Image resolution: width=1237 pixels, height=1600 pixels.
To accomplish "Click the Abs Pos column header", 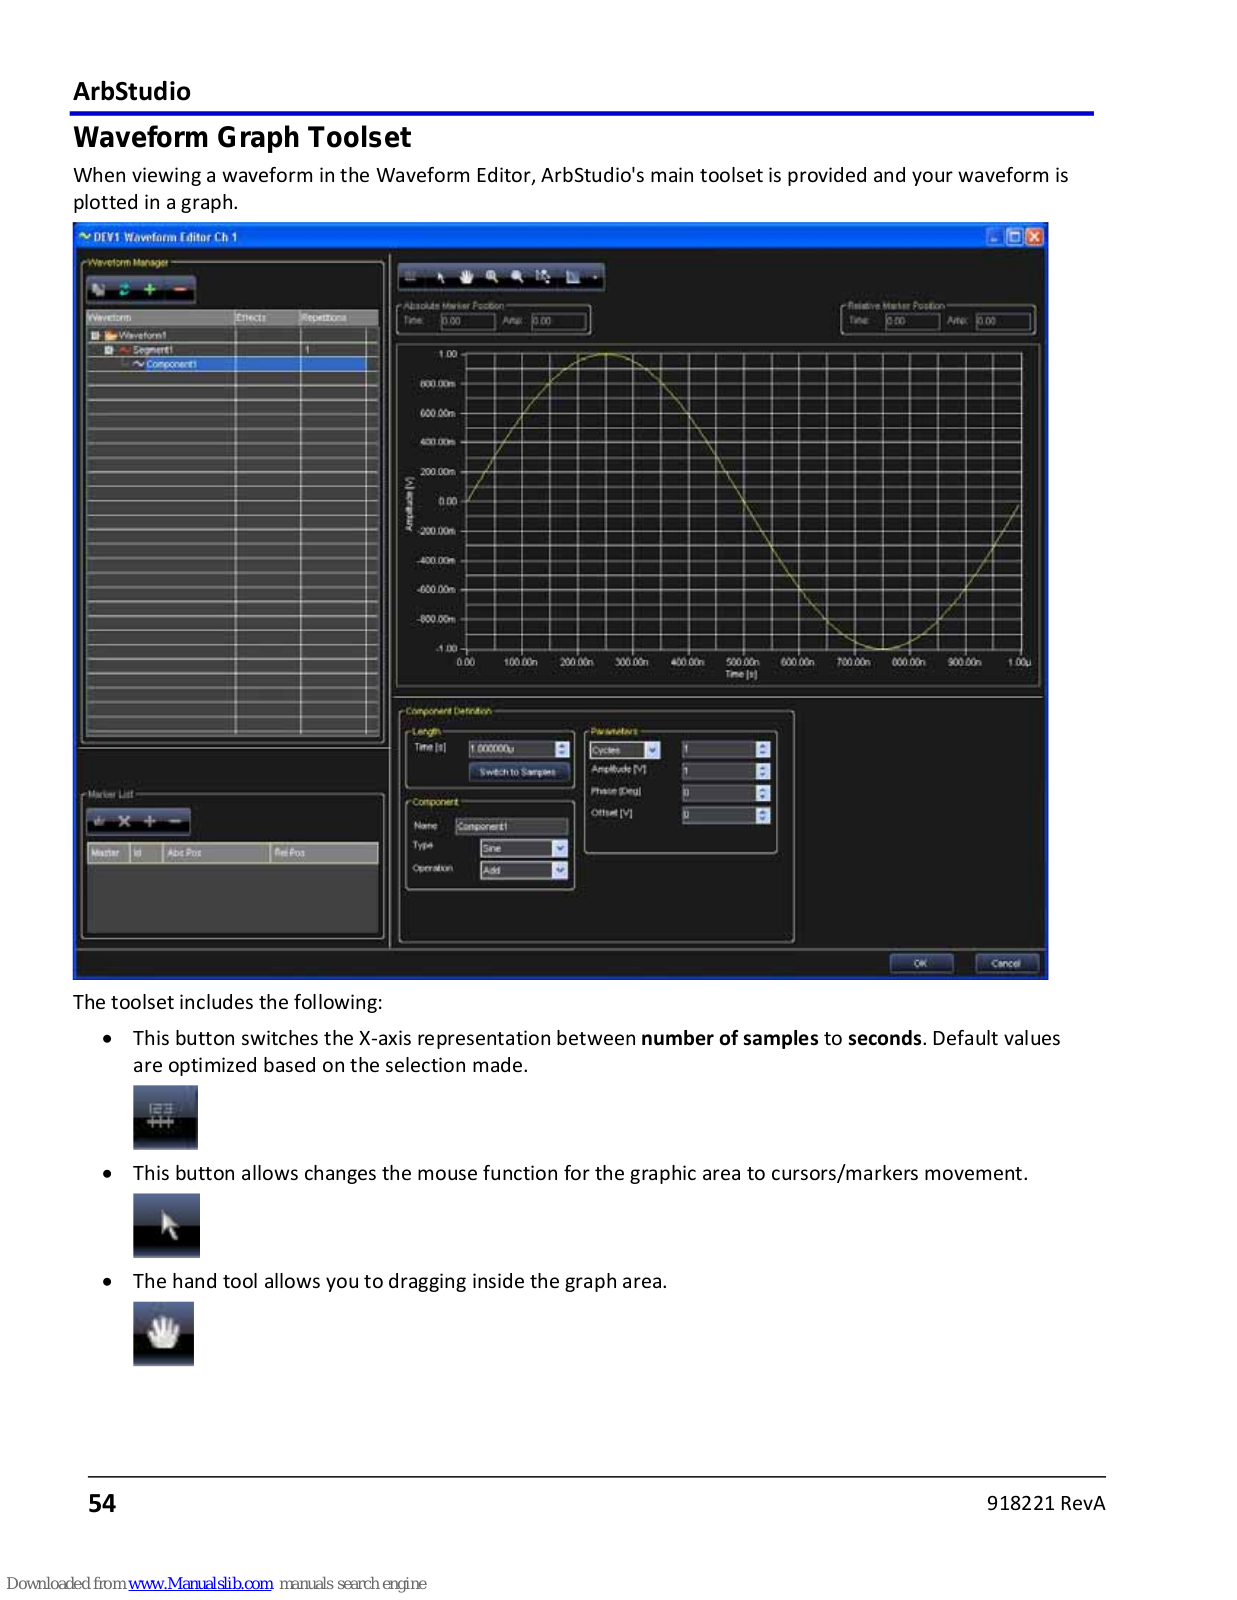I will (216, 853).
